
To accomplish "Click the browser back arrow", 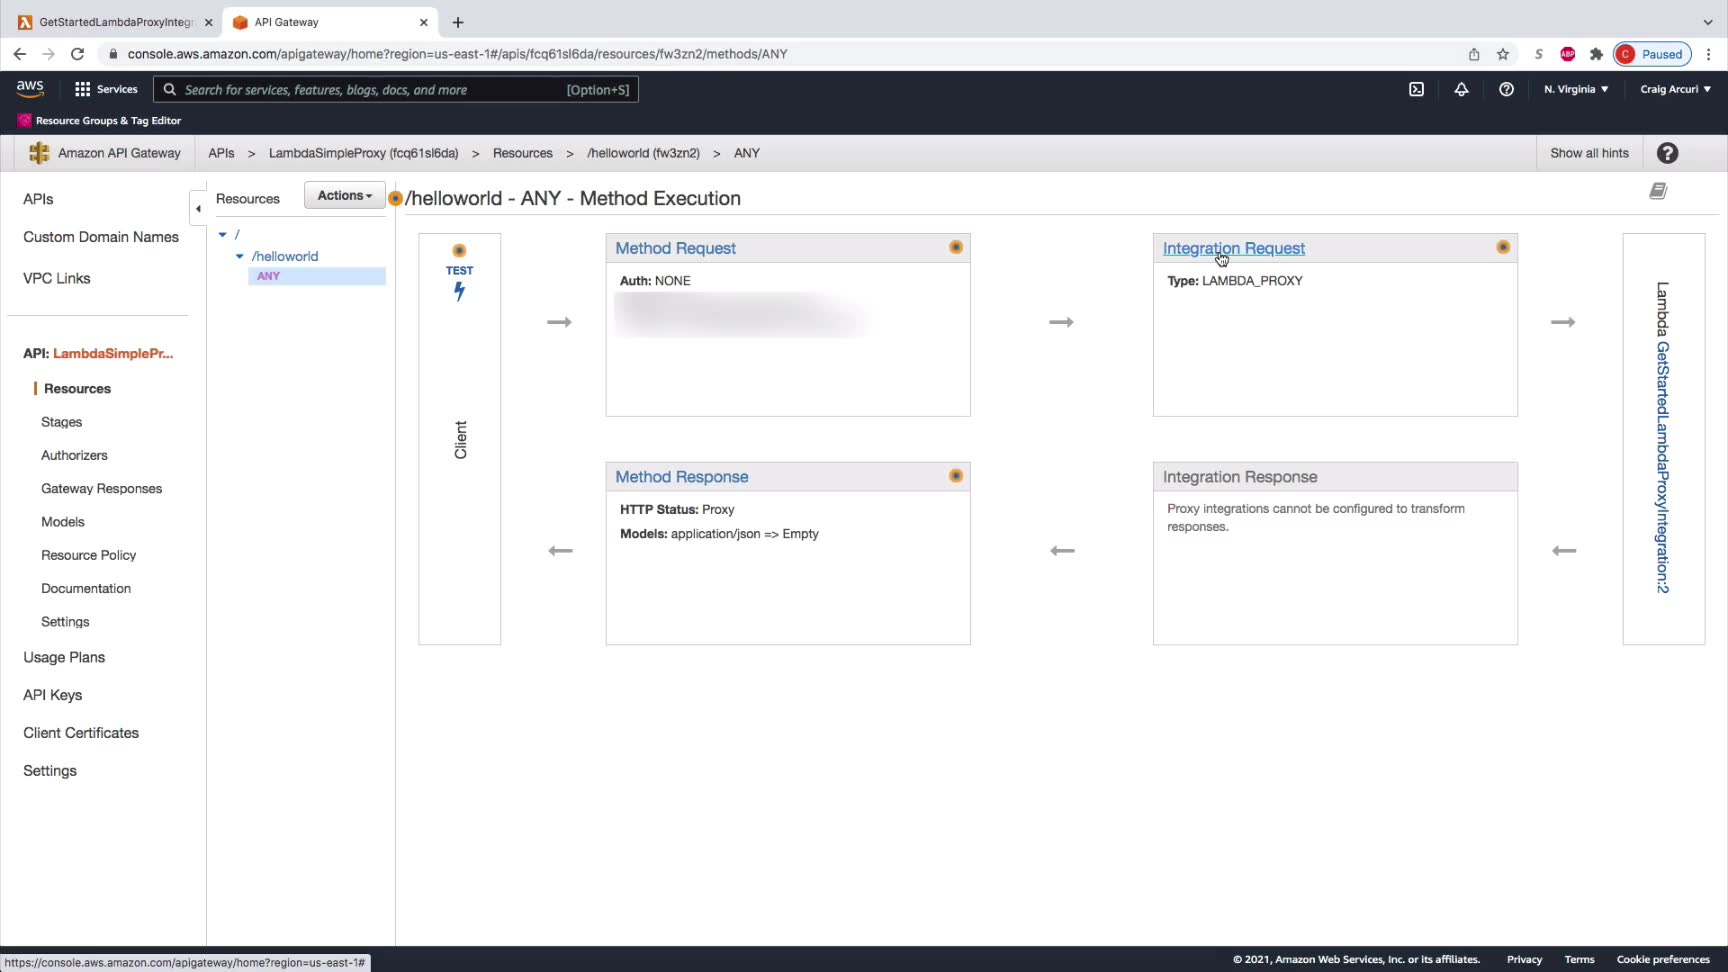I will pos(20,54).
